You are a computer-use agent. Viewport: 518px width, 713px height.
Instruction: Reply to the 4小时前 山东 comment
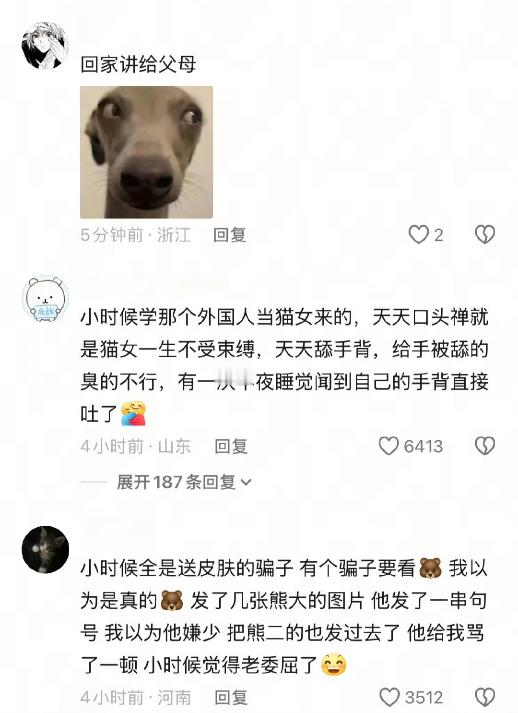[231, 446]
